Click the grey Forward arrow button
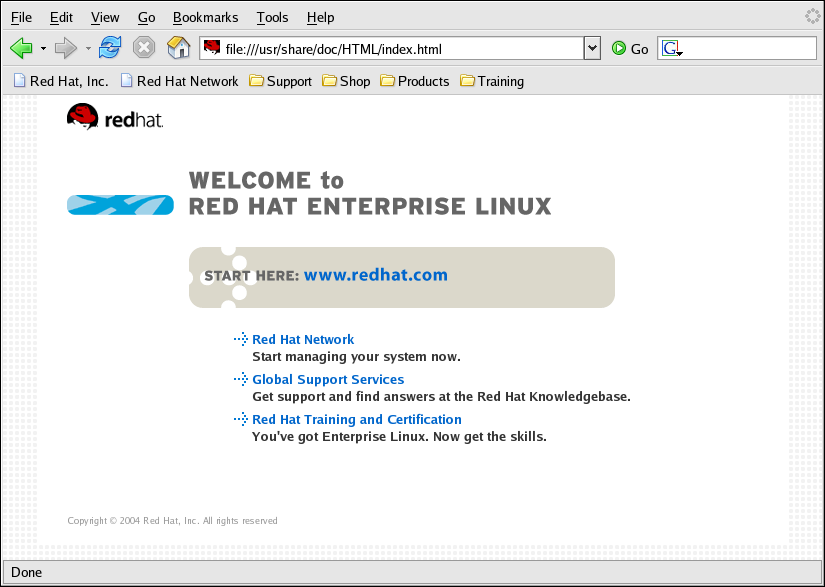The width and height of the screenshot is (825, 587). pyautogui.click(x=66, y=48)
